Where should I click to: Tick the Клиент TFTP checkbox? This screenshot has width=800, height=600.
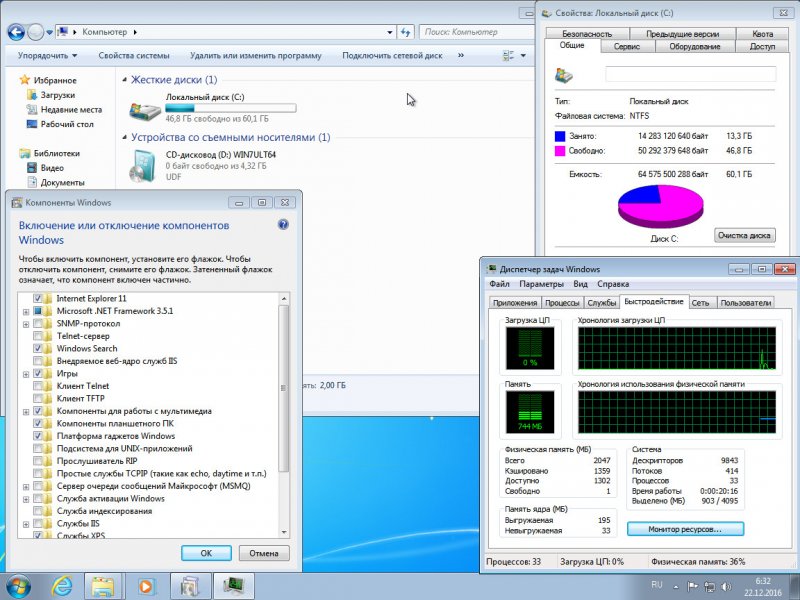click(38, 398)
